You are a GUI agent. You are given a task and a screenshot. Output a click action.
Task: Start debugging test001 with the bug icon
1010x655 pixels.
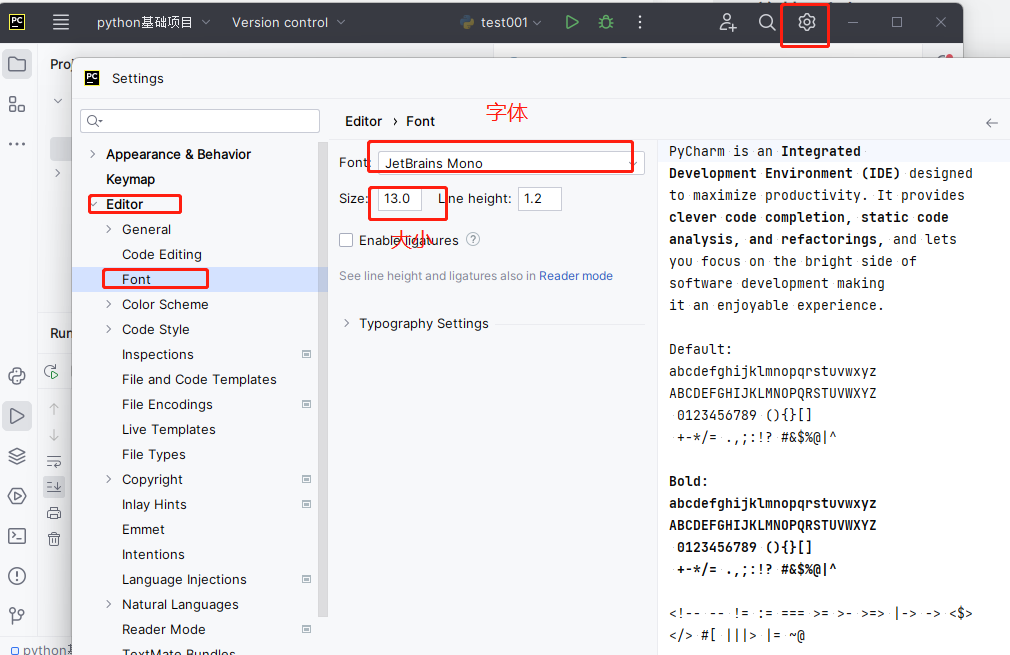coord(605,23)
